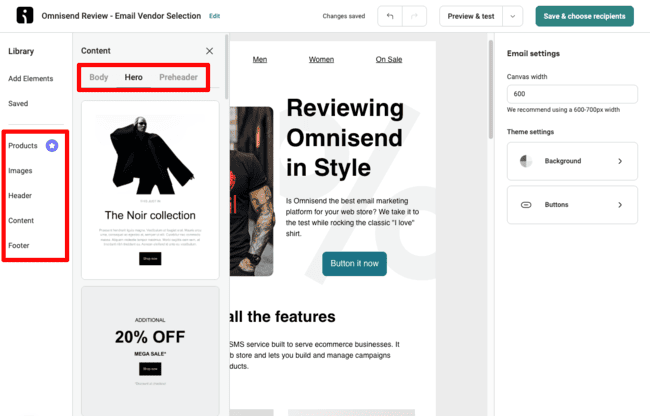Click the Omnisend logo icon
The width and height of the screenshot is (650, 416).
tap(24, 16)
